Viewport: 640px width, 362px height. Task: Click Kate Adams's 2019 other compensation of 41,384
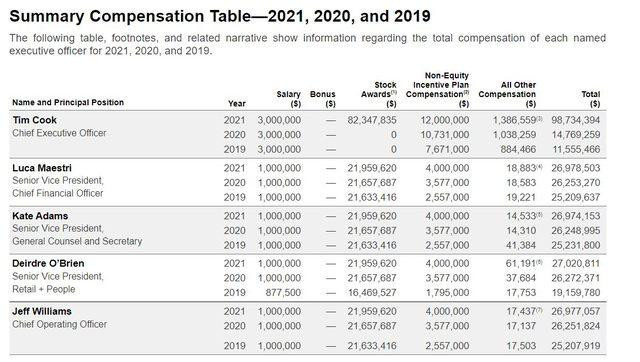[x=521, y=245]
